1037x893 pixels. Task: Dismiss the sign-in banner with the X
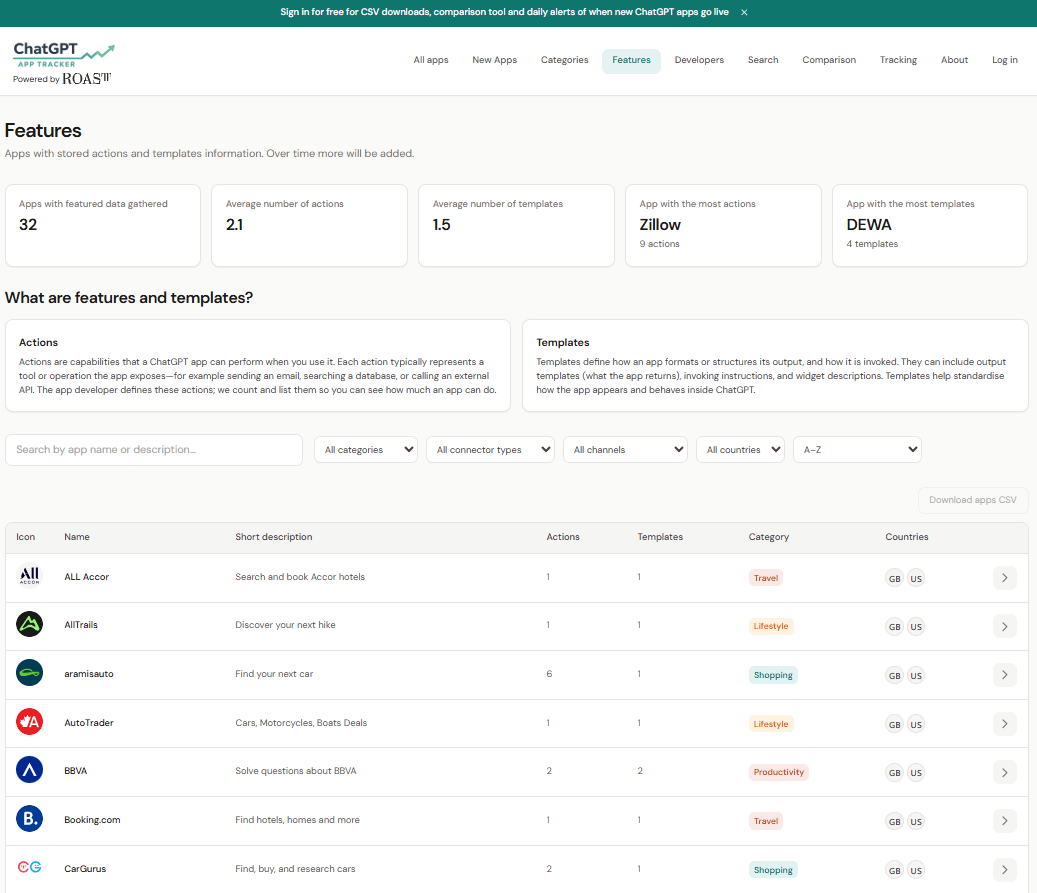[745, 13]
